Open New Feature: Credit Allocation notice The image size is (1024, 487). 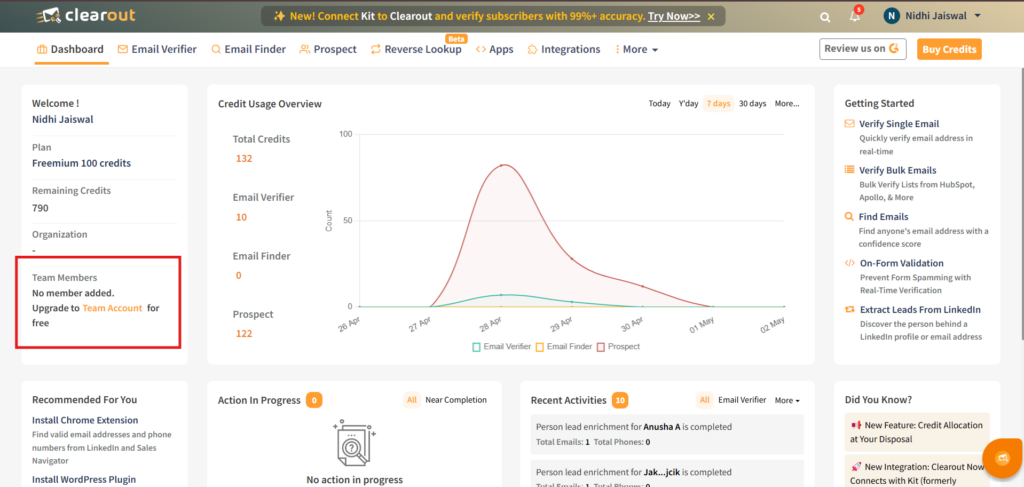pyautogui.click(x=917, y=432)
